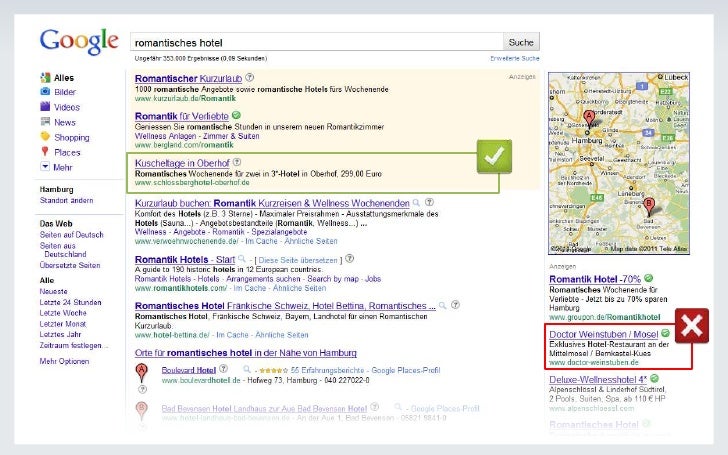Click the magnifier preview icon beside Hotel Bettina result
This screenshot has height=455, width=728.
tap(443, 305)
